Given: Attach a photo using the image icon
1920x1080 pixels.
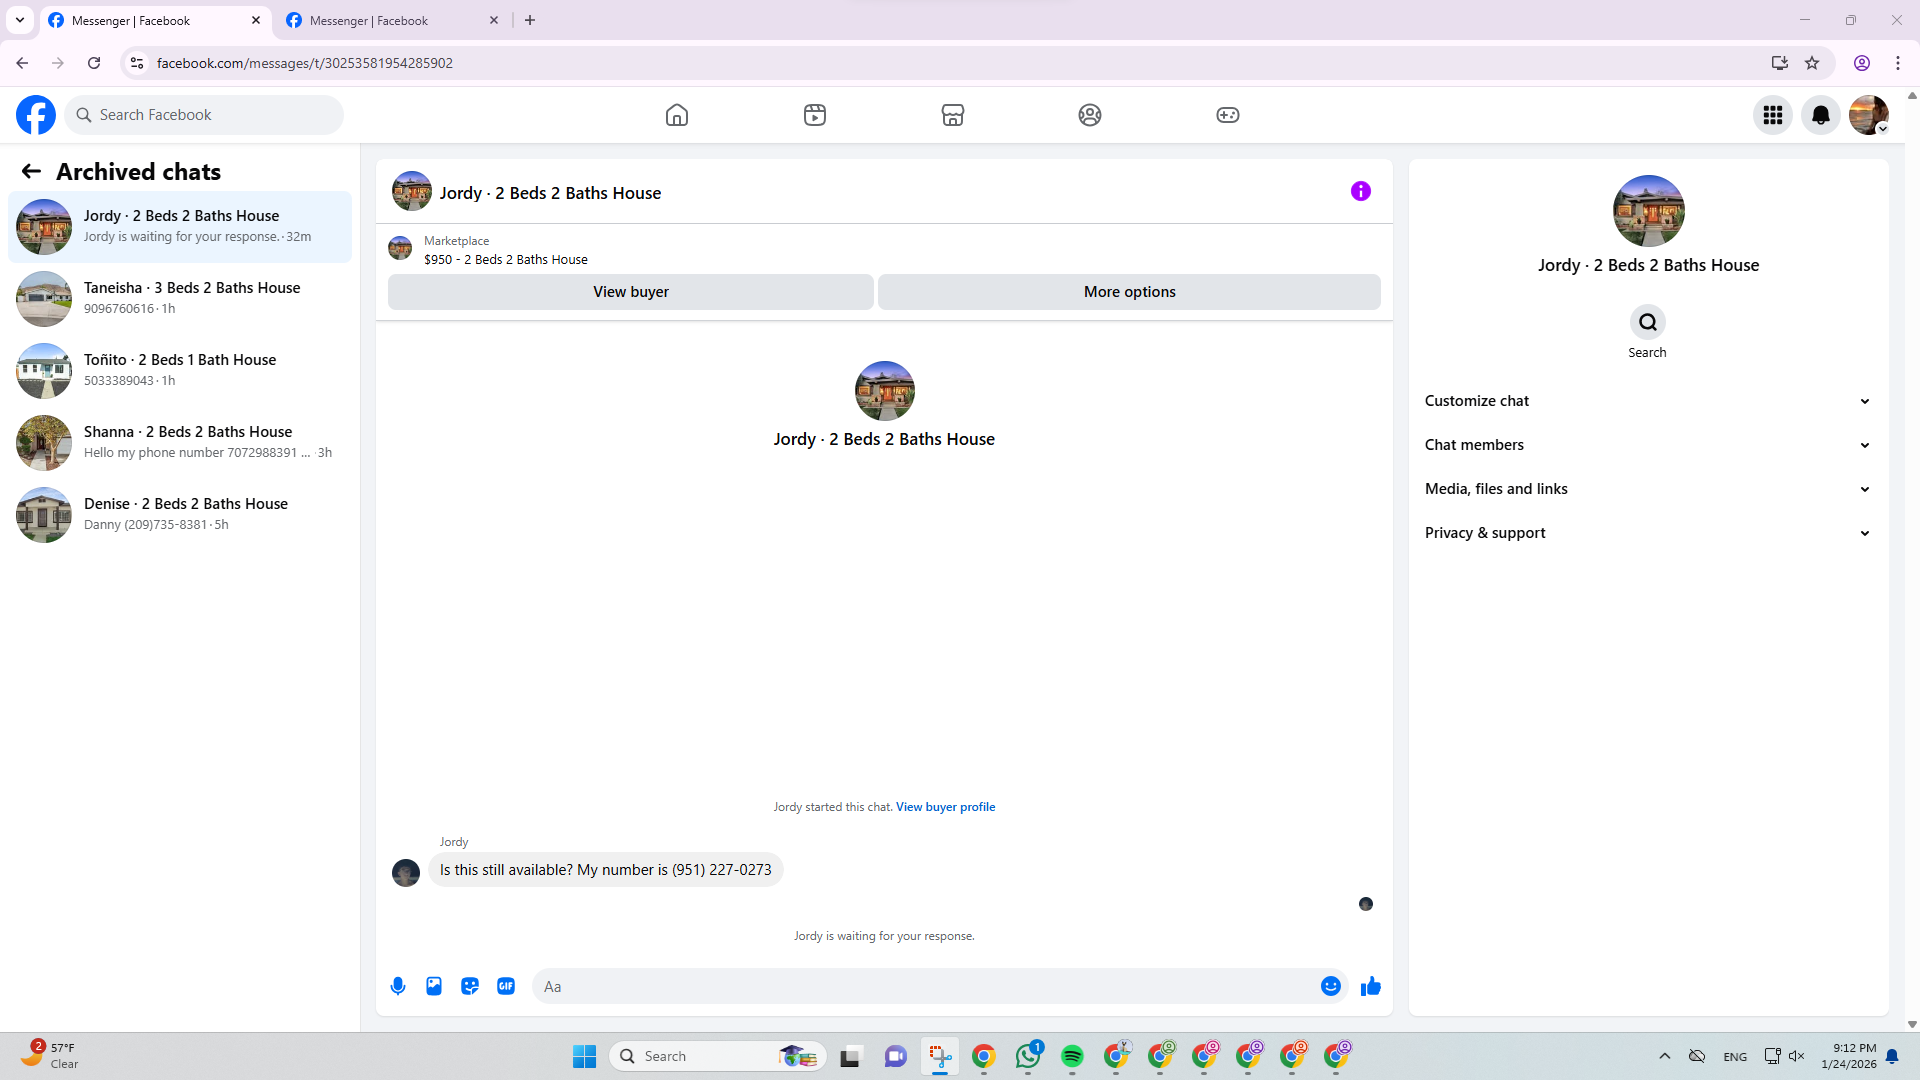Looking at the screenshot, I should click(x=434, y=986).
